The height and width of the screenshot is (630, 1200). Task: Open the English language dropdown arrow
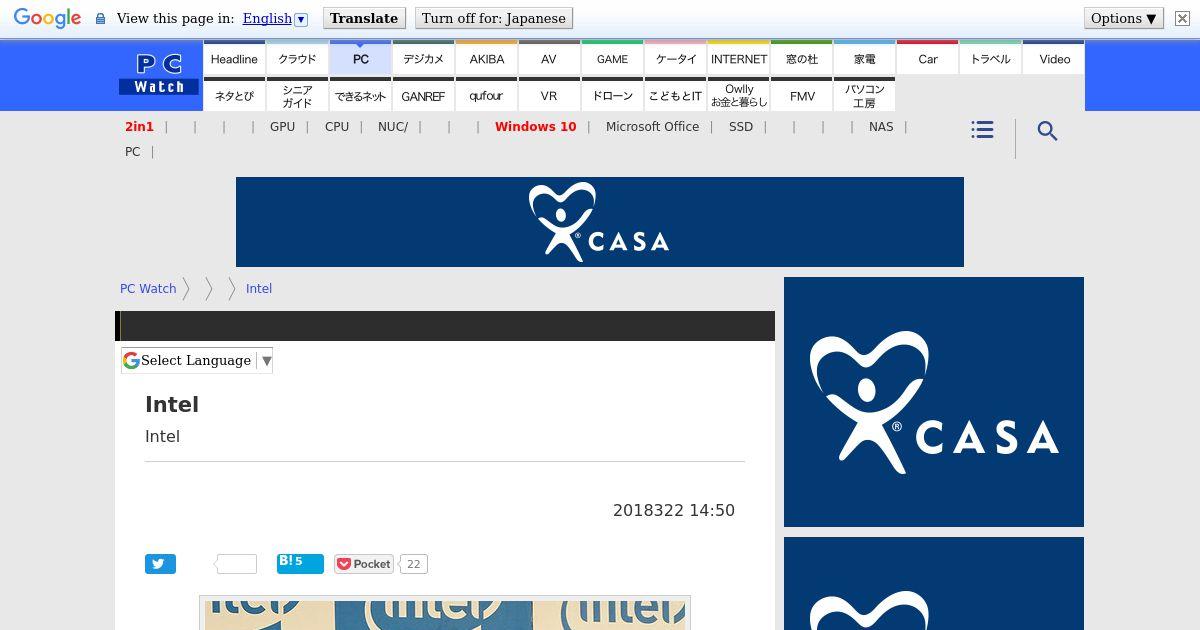[301, 19]
